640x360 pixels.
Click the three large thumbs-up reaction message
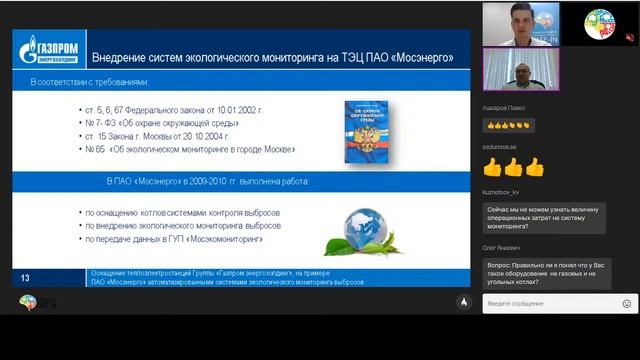coord(513,167)
